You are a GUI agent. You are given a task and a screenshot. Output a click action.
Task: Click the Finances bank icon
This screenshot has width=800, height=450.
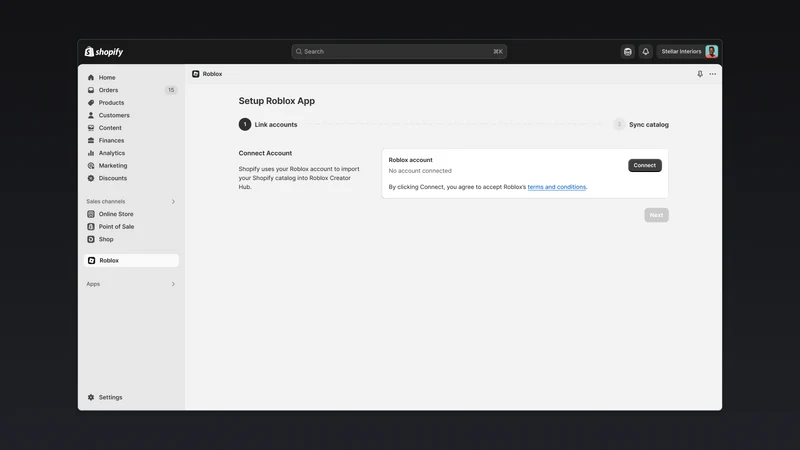pos(91,140)
